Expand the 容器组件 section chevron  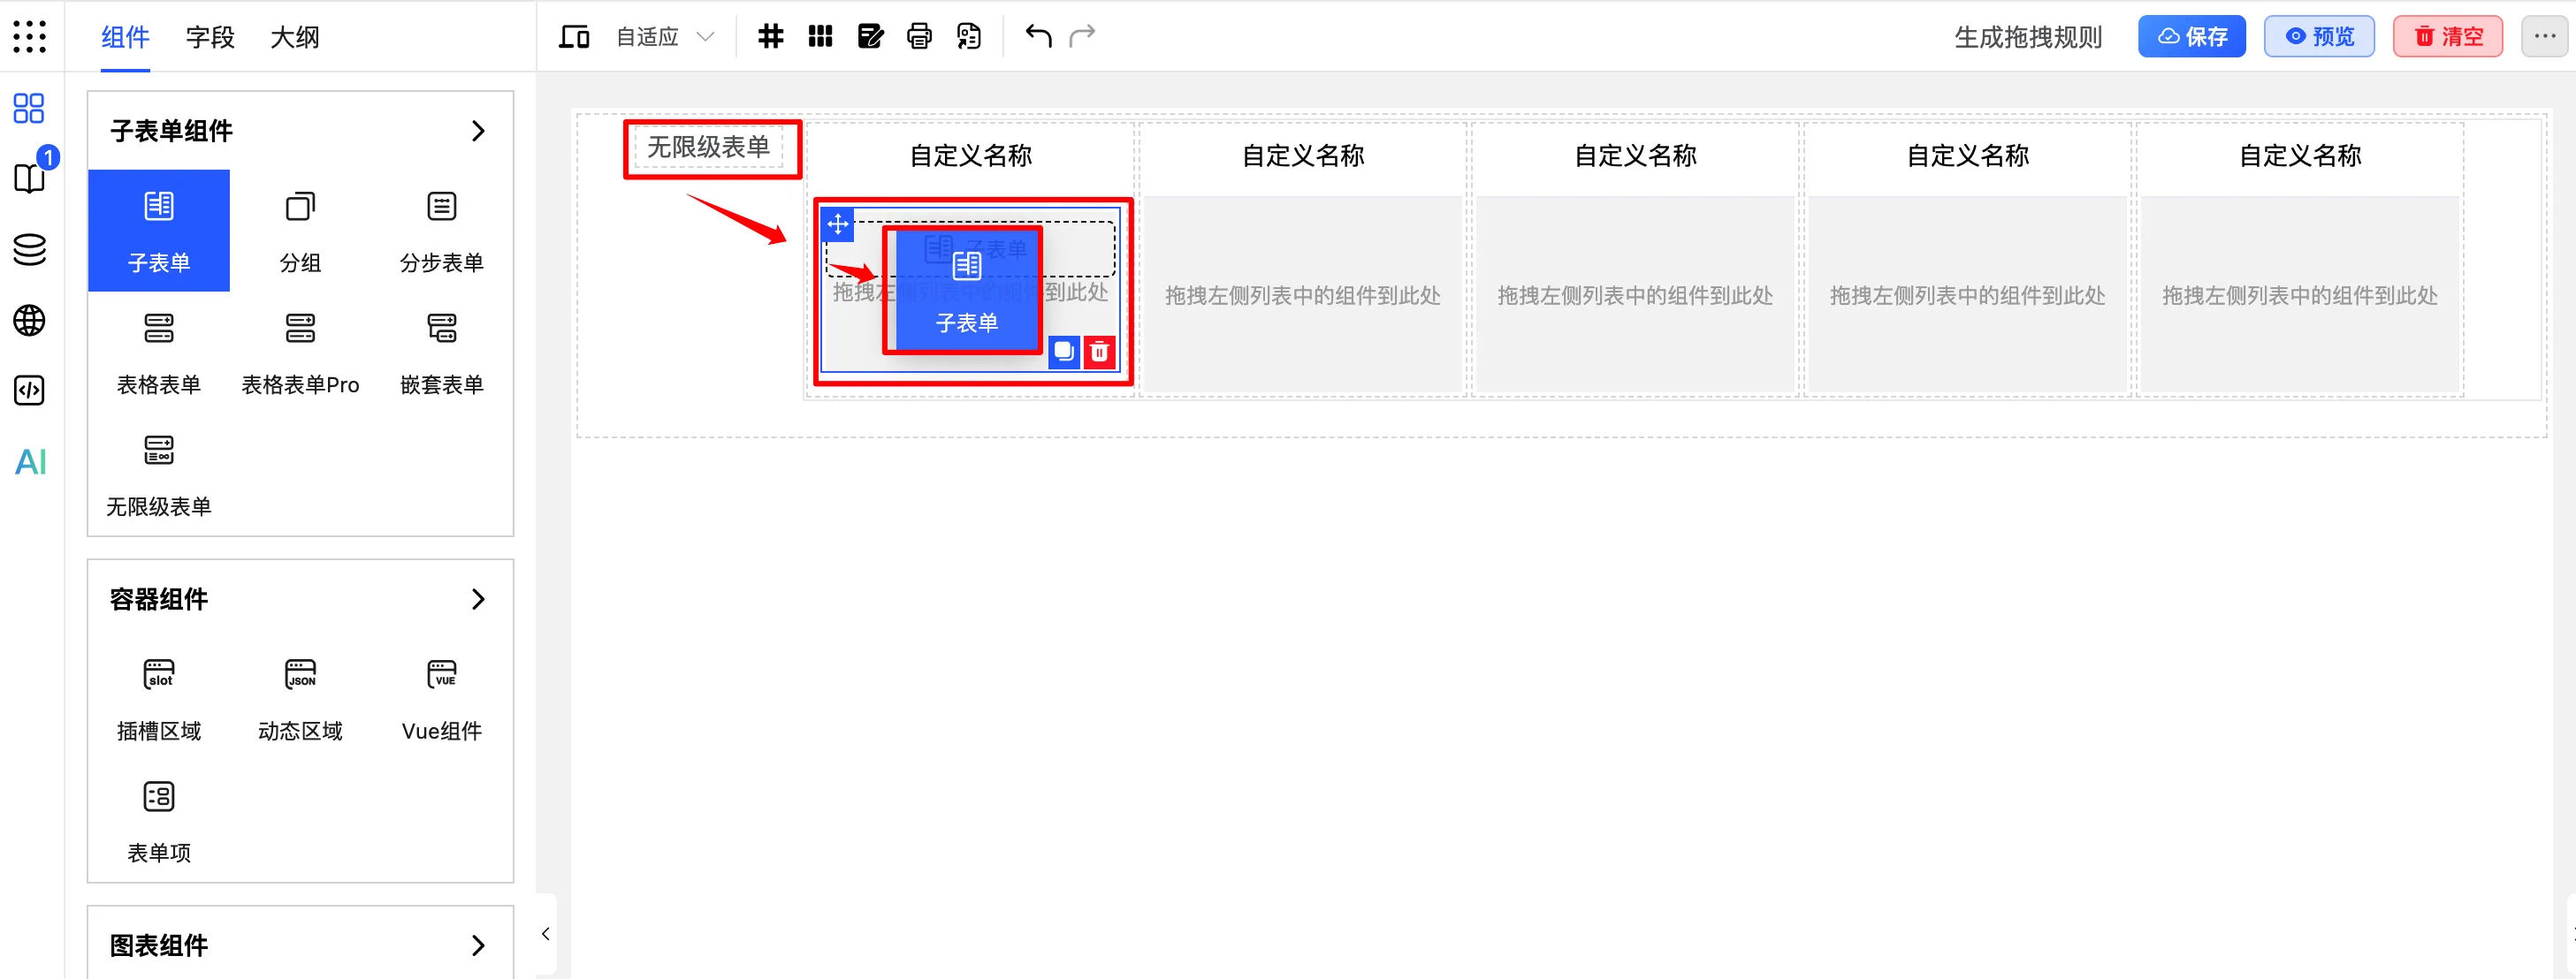[x=478, y=599]
